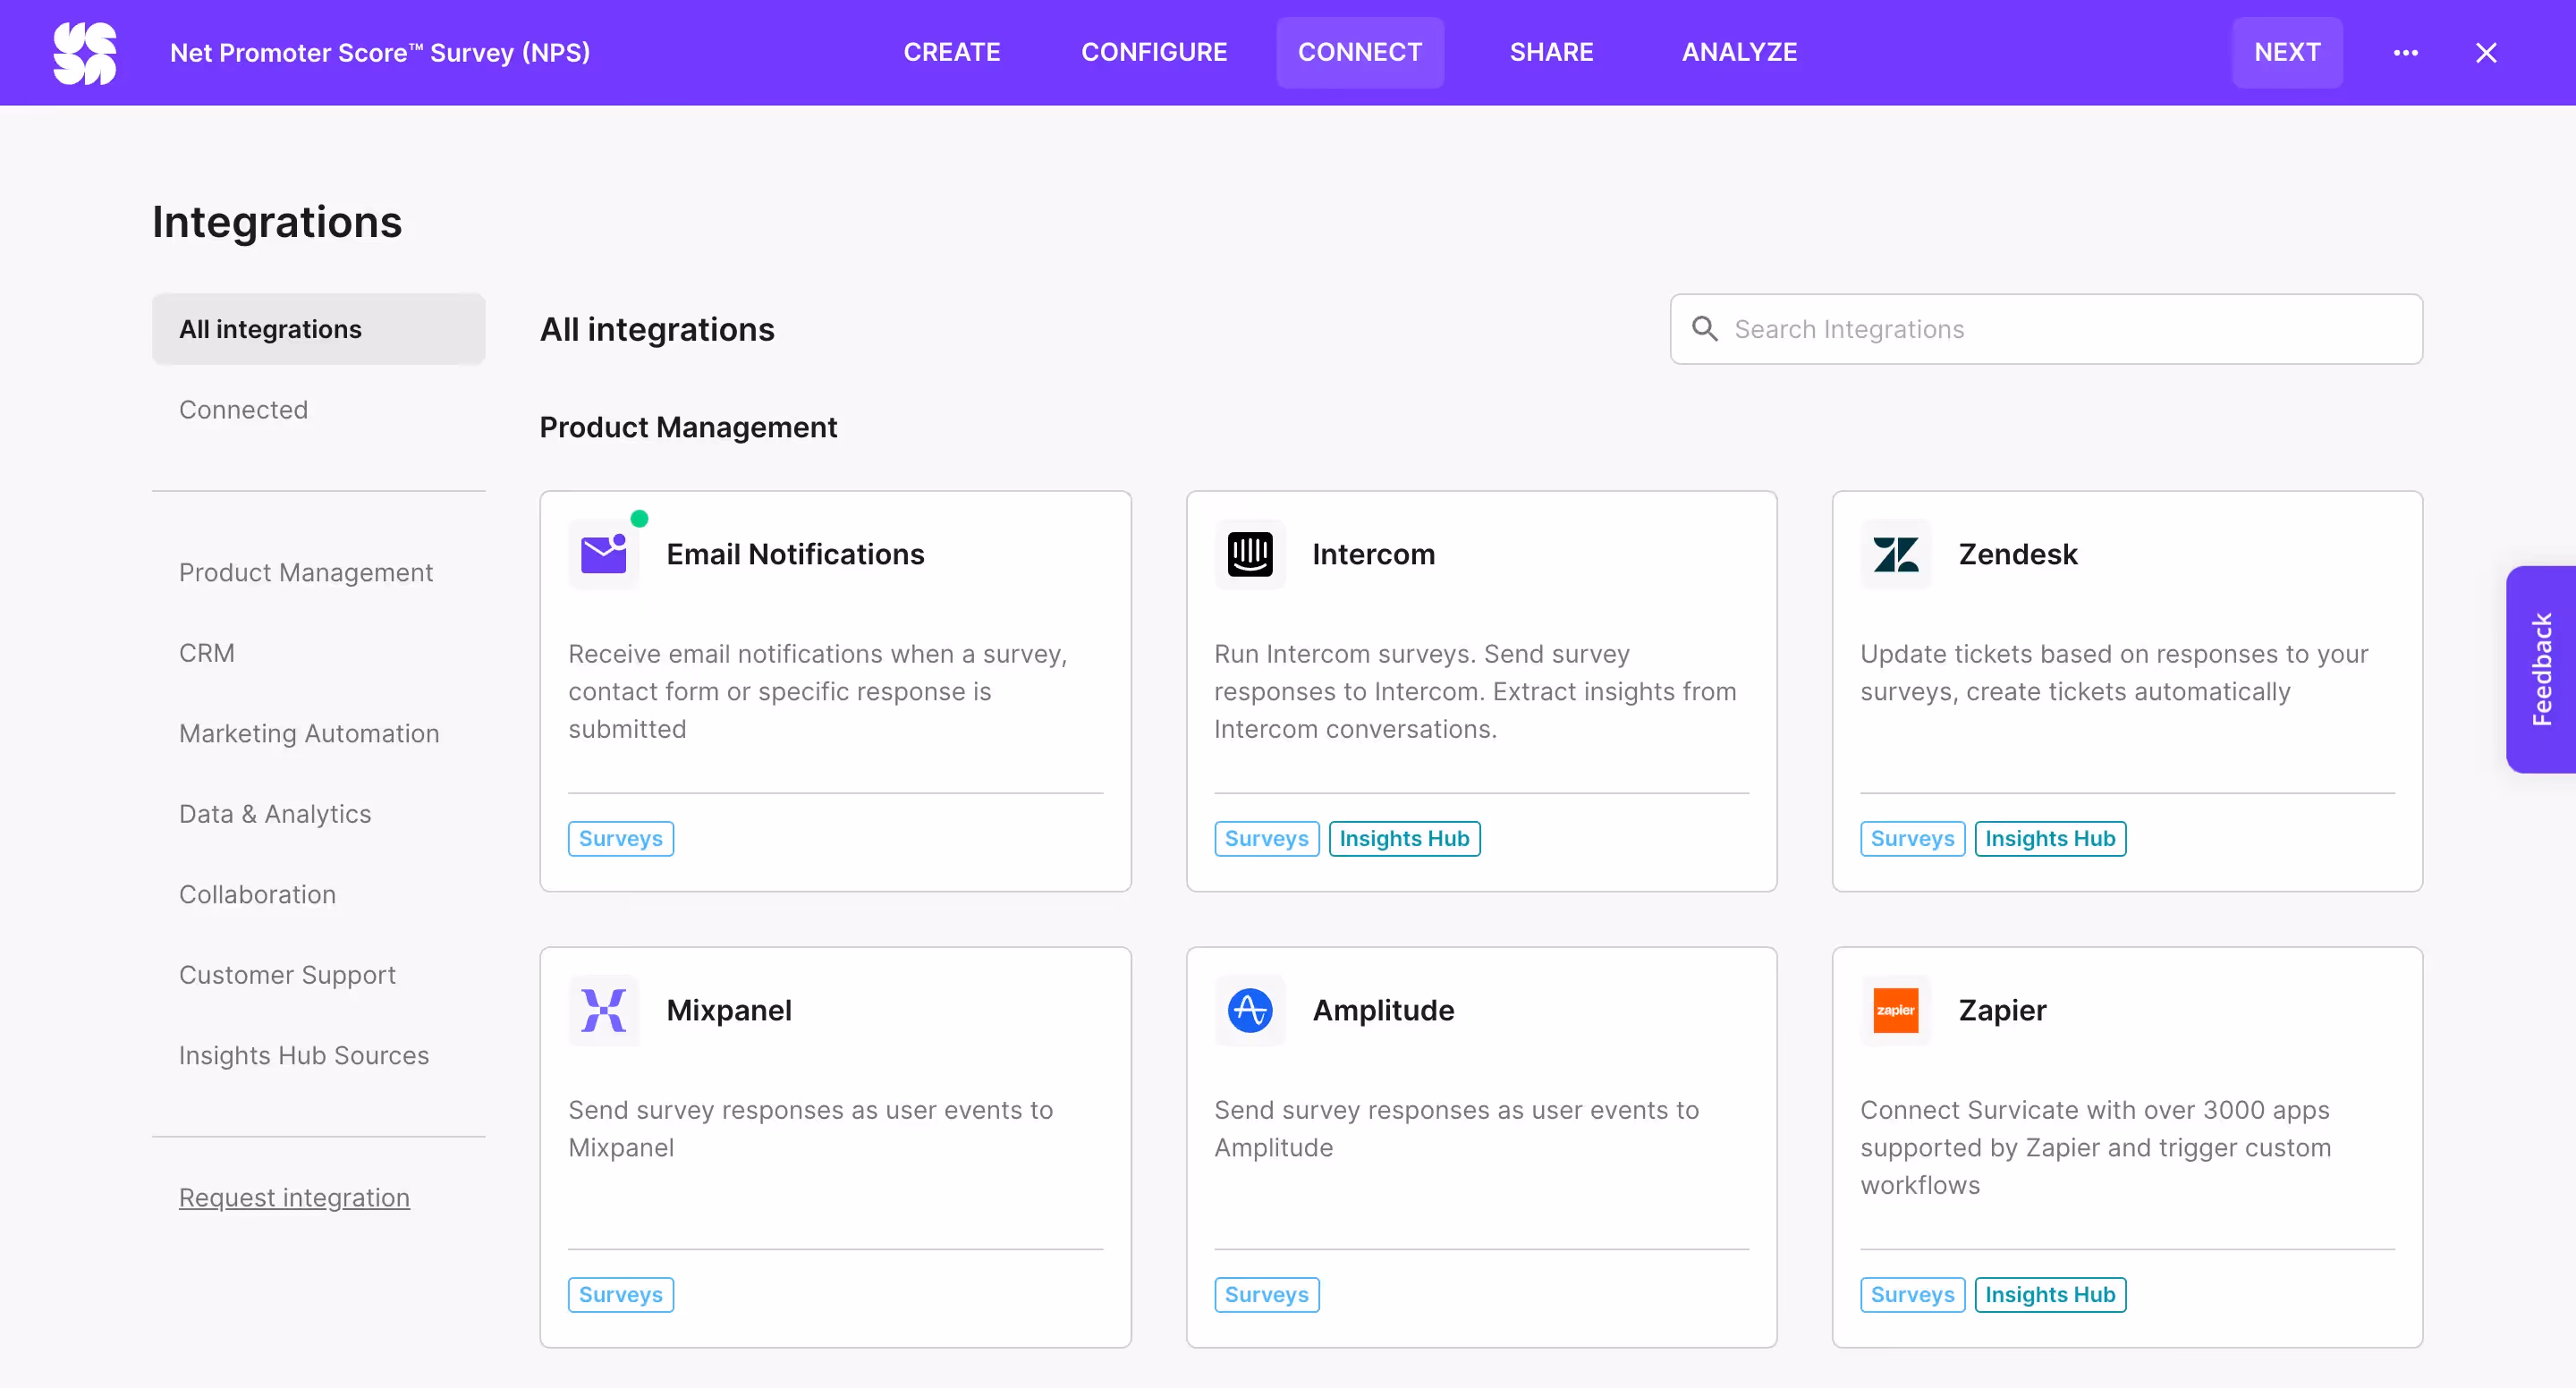
Task: Open the Mixpanel integration title
Action: coord(729,1010)
